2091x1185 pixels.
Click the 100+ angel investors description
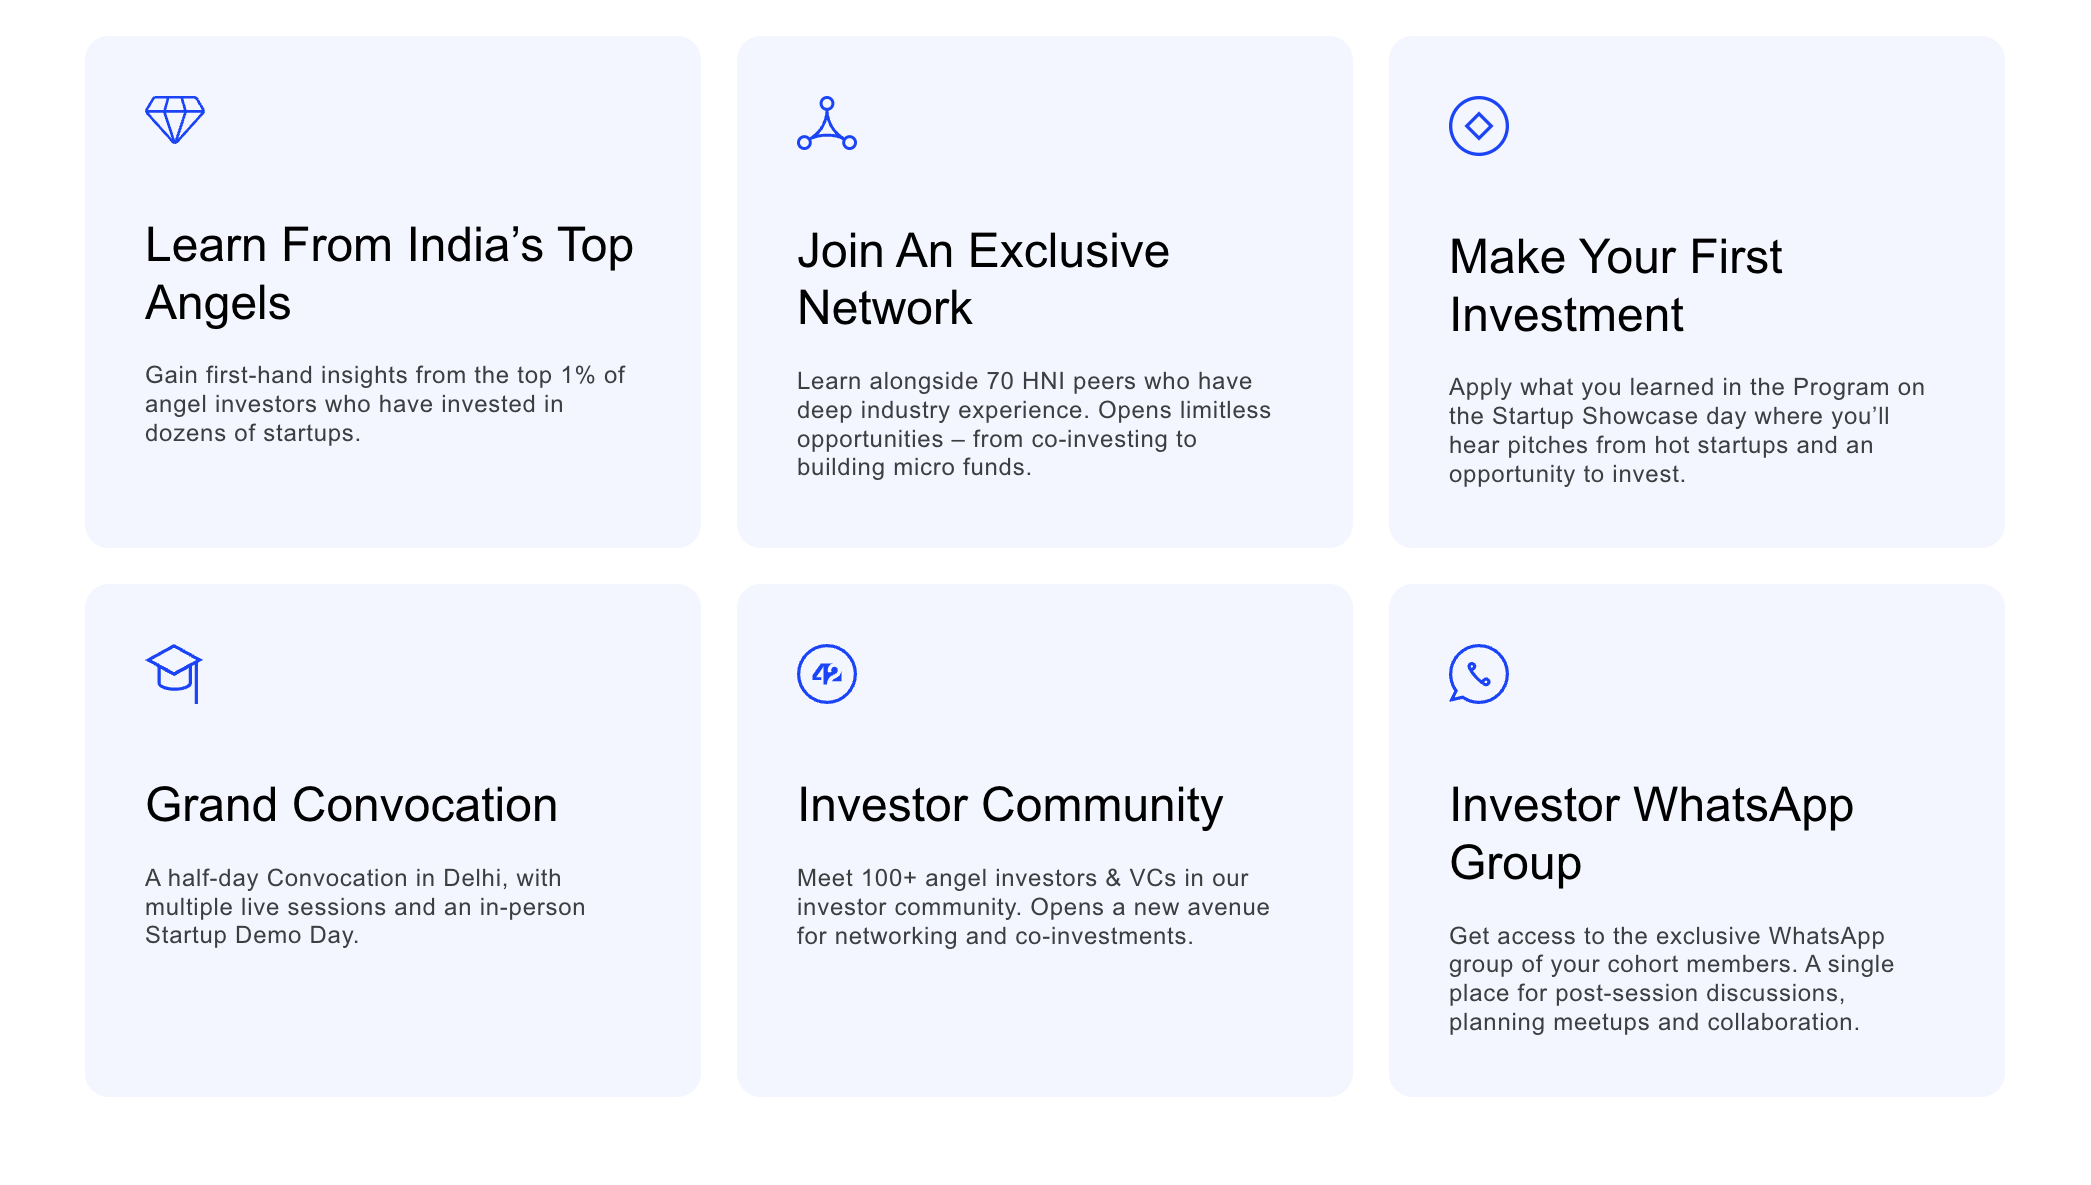pos(1033,907)
